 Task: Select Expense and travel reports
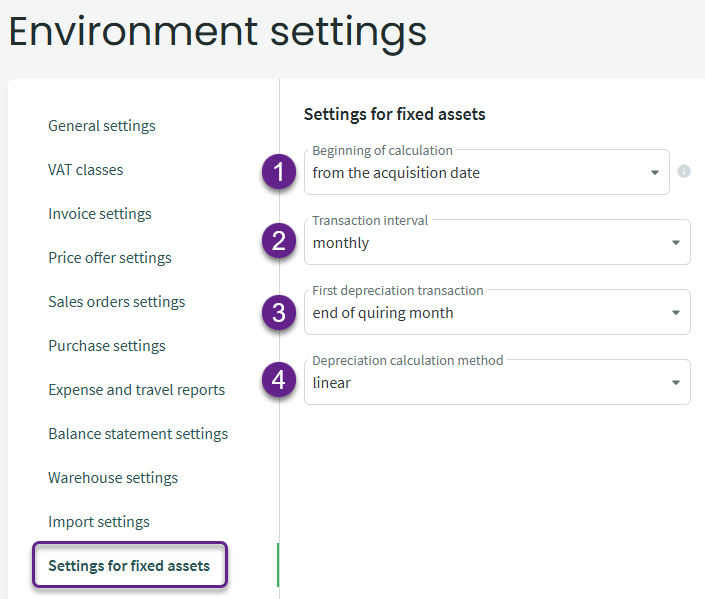pyautogui.click(x=137, y=390)
